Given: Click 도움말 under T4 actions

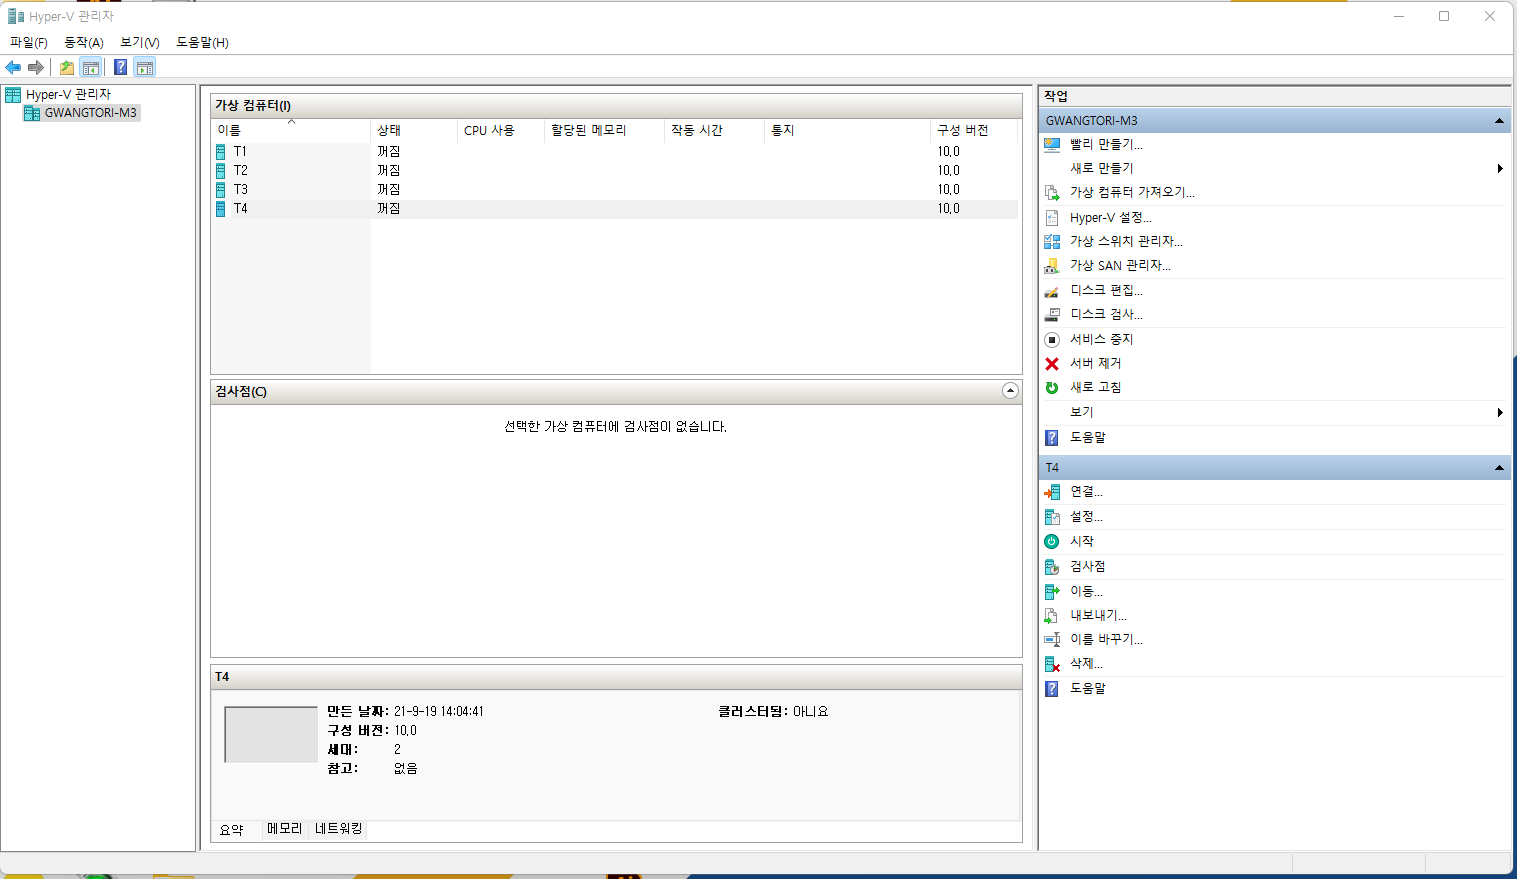Looking at the screenshot, I should pos(1088,688).
